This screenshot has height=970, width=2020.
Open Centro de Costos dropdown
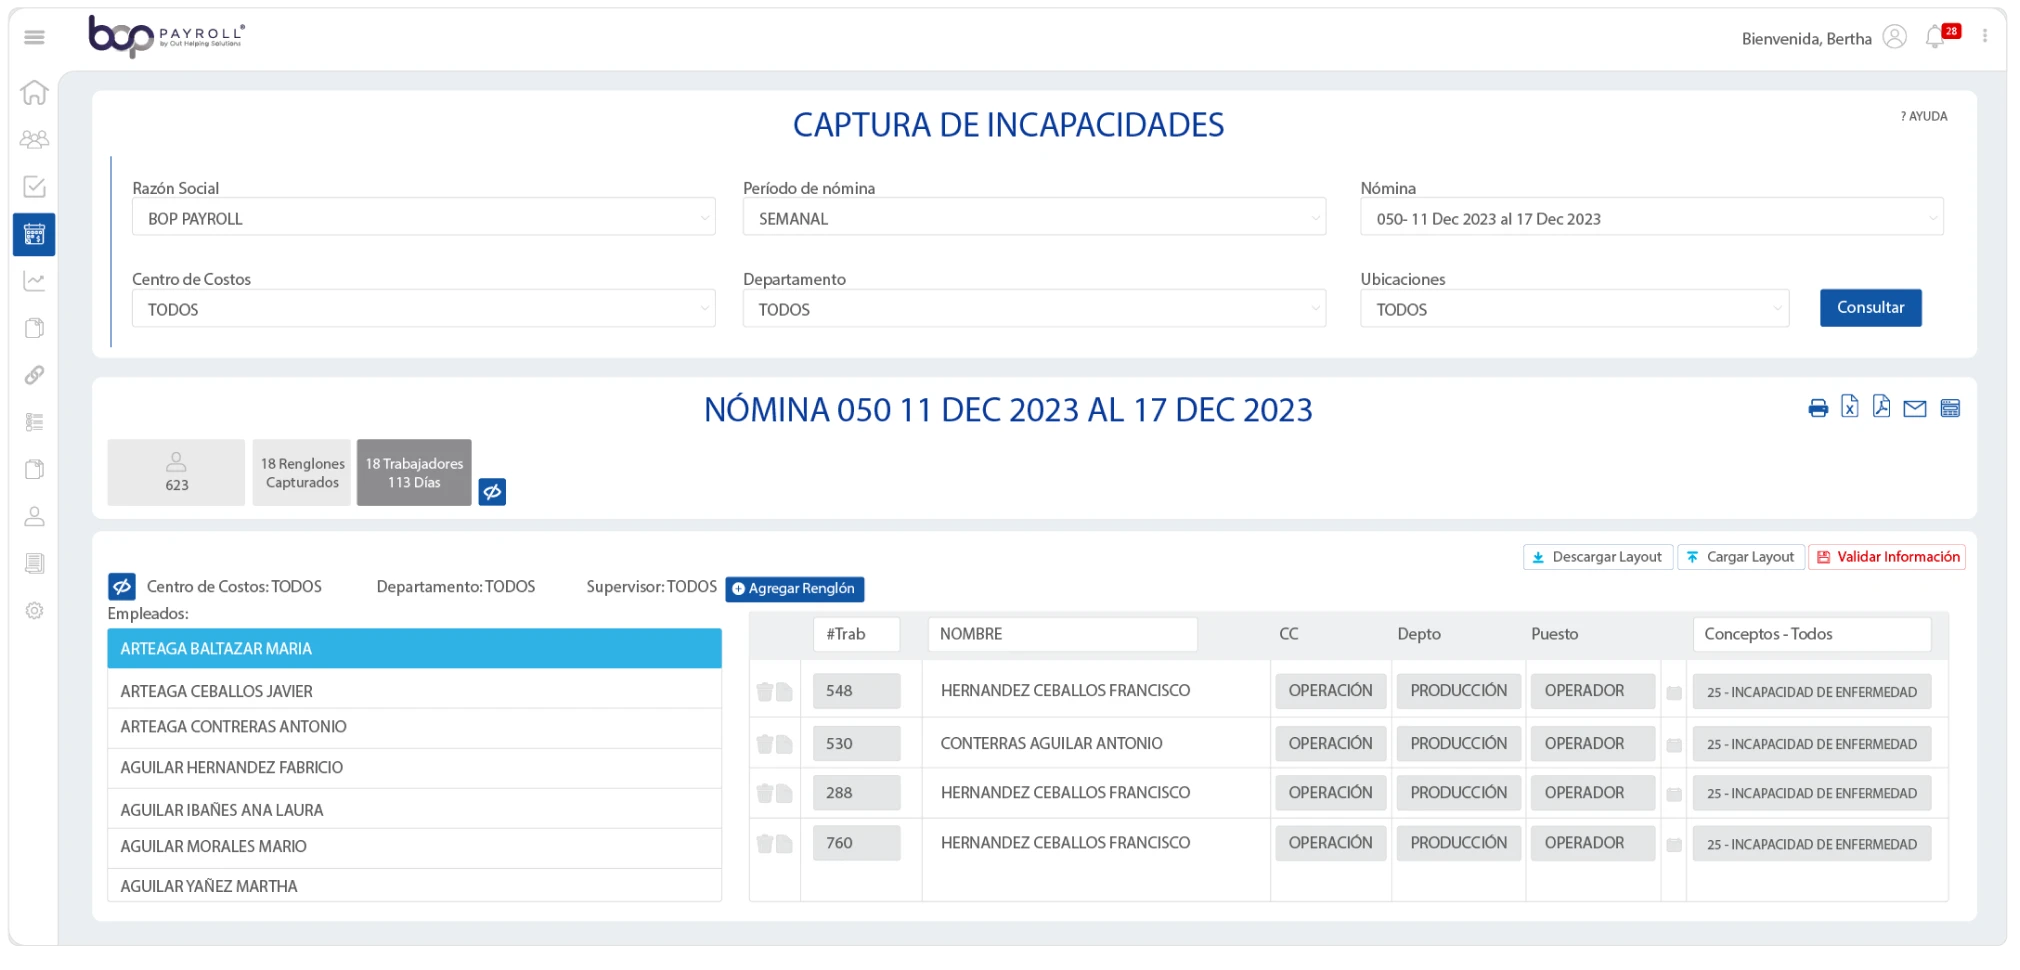(x=424, y=309)
